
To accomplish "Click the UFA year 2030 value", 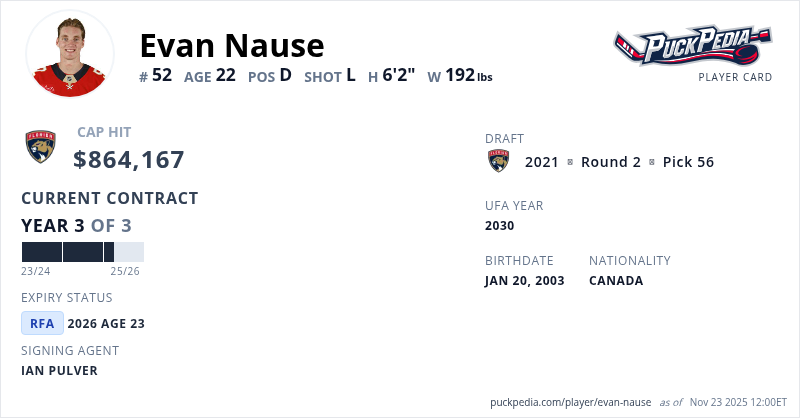I will 499,226.
